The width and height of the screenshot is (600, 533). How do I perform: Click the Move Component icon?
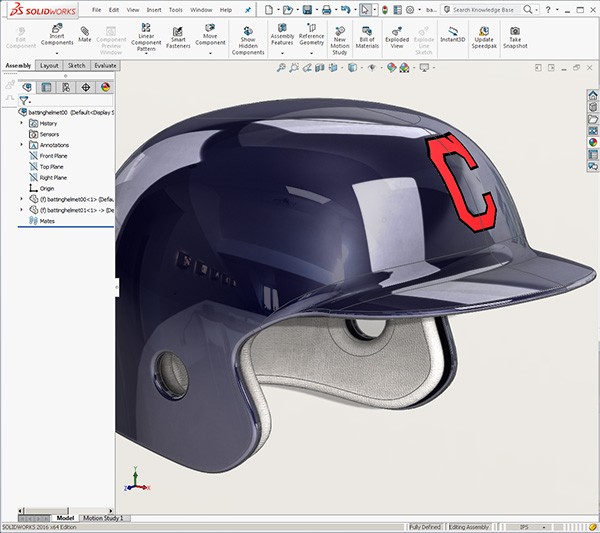(x=210, y=28)
